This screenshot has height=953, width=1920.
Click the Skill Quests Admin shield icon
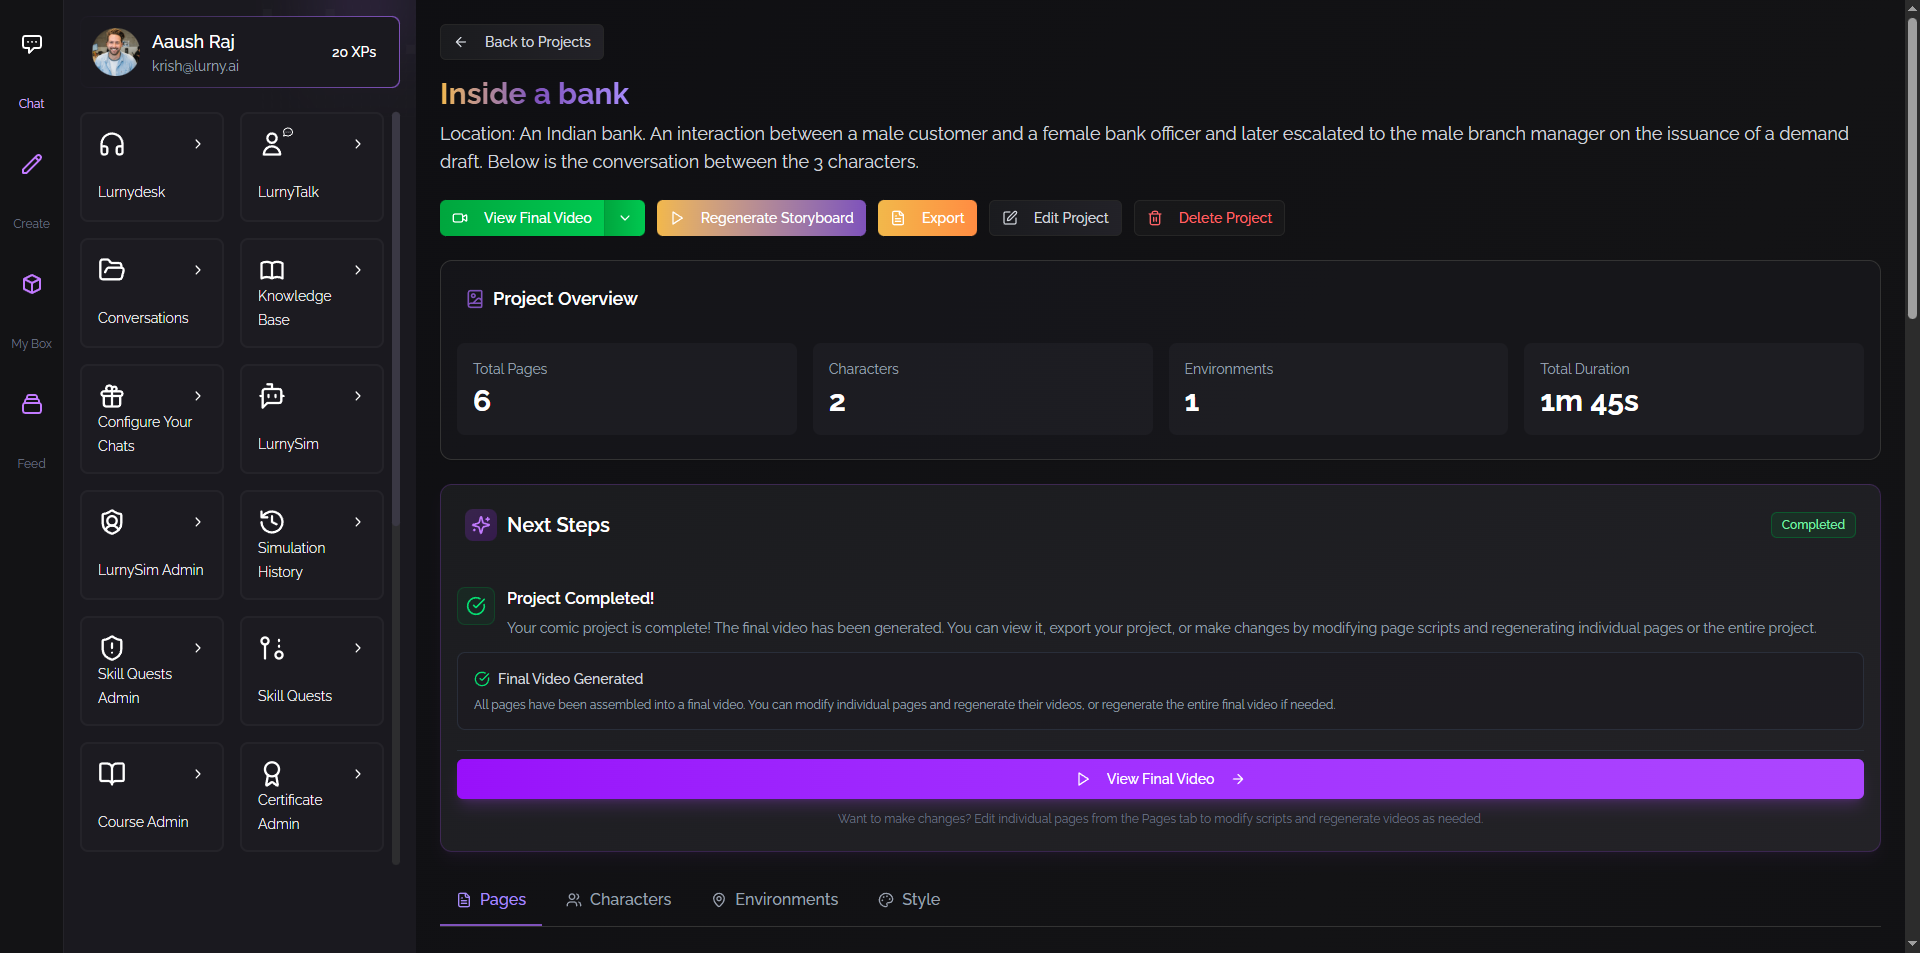click(x=112, y=648)
